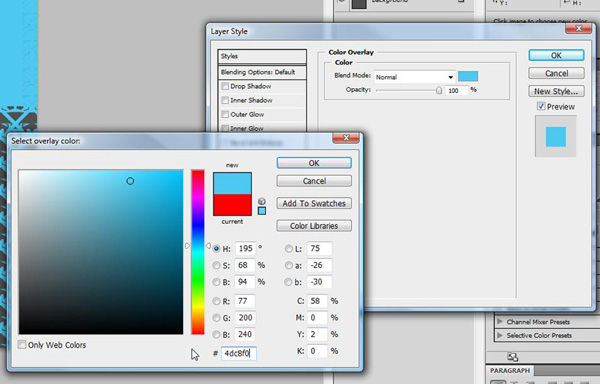600x384 pixels.
Task: Click the vertical hue slider strip
Action: point(198,252)
